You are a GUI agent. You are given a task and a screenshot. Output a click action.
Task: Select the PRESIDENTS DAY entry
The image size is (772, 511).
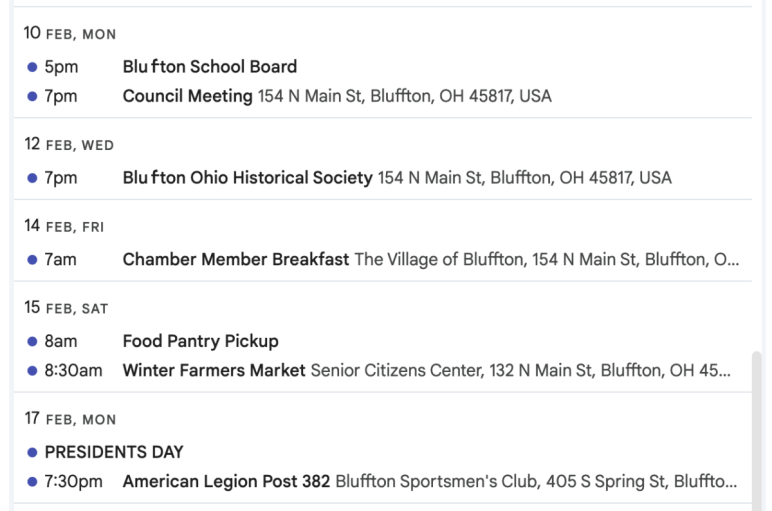pos(114,452)
